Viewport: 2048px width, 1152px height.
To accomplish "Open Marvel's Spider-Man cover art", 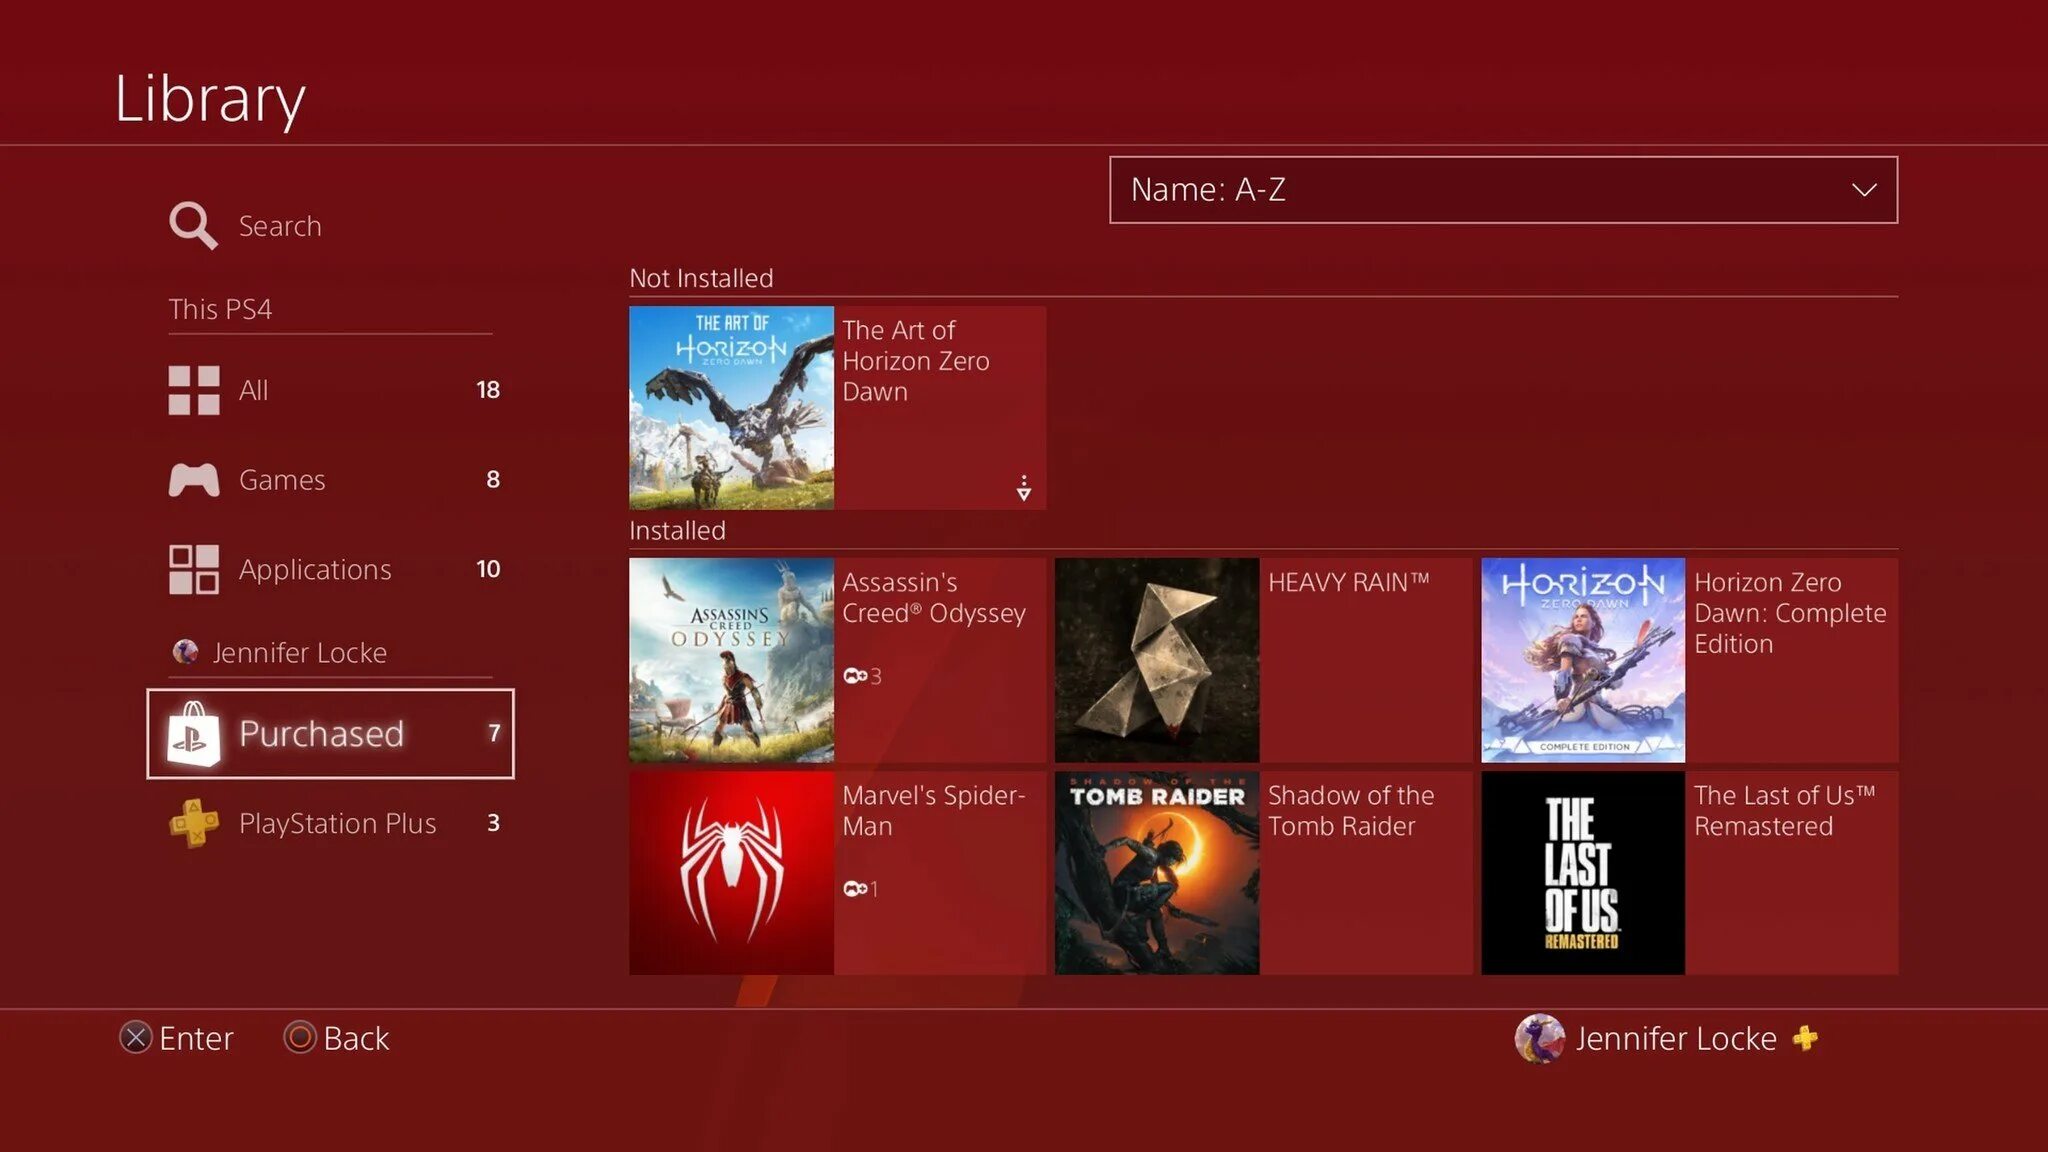I will [x=731, y=872].
